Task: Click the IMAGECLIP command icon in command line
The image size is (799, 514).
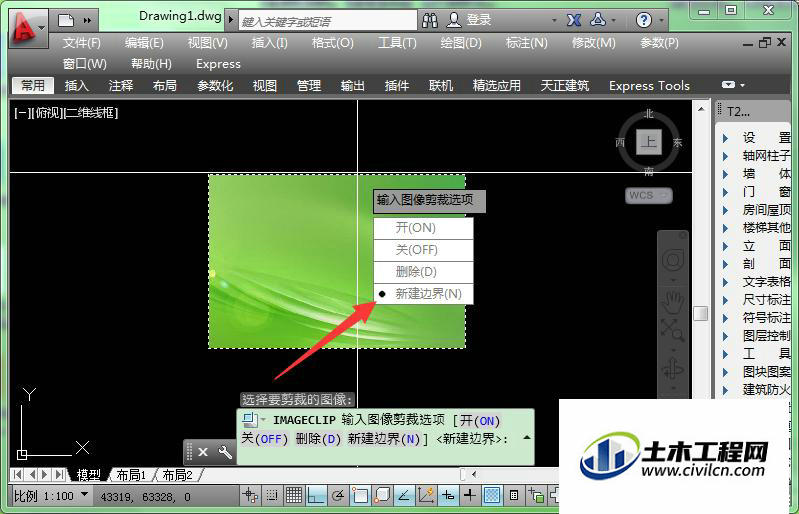Action: click(x=250, y=420)
